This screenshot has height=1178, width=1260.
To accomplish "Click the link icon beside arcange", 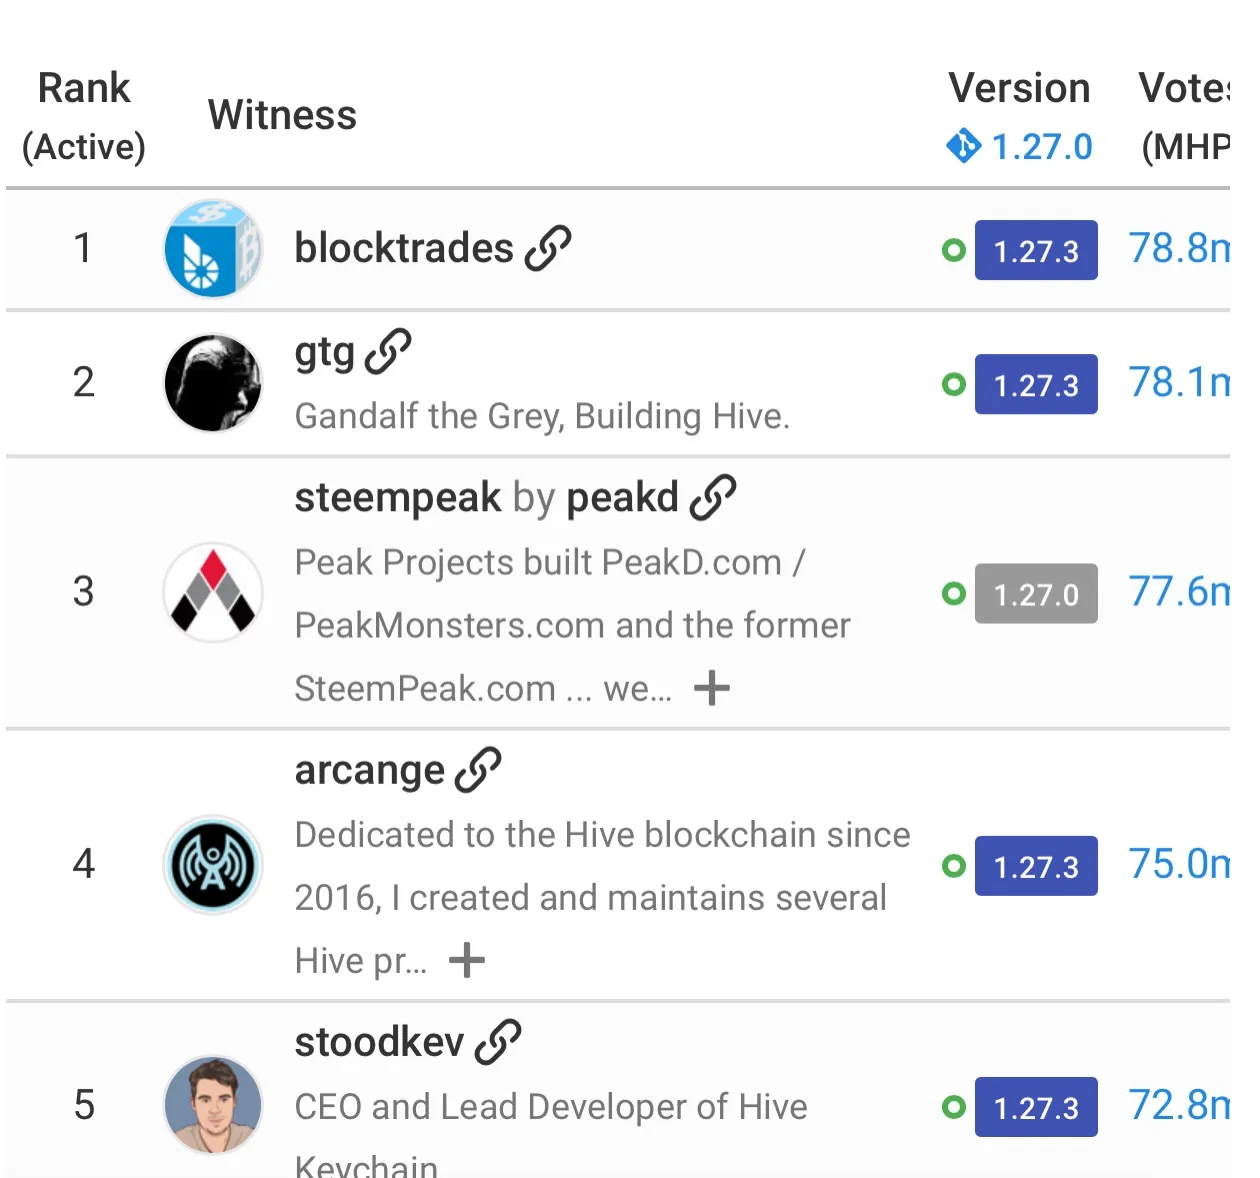I will pyautogui.click(x=478, y=770).
